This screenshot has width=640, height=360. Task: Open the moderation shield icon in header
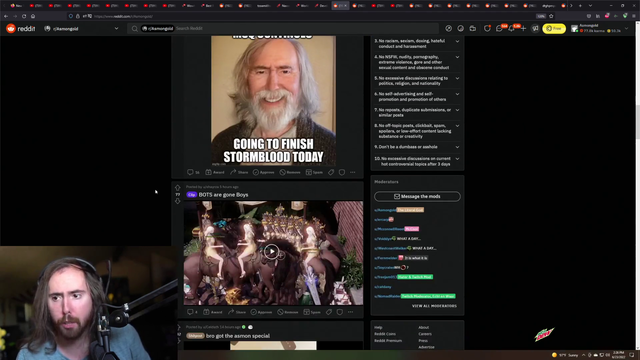coord(487,28)
